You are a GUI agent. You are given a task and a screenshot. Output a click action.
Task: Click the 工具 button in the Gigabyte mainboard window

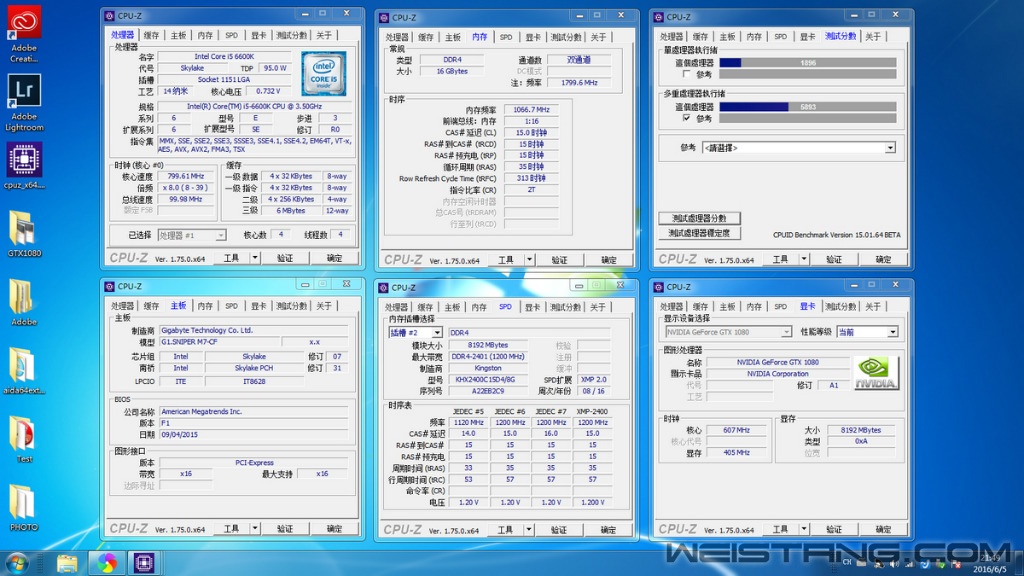[232, 528]
